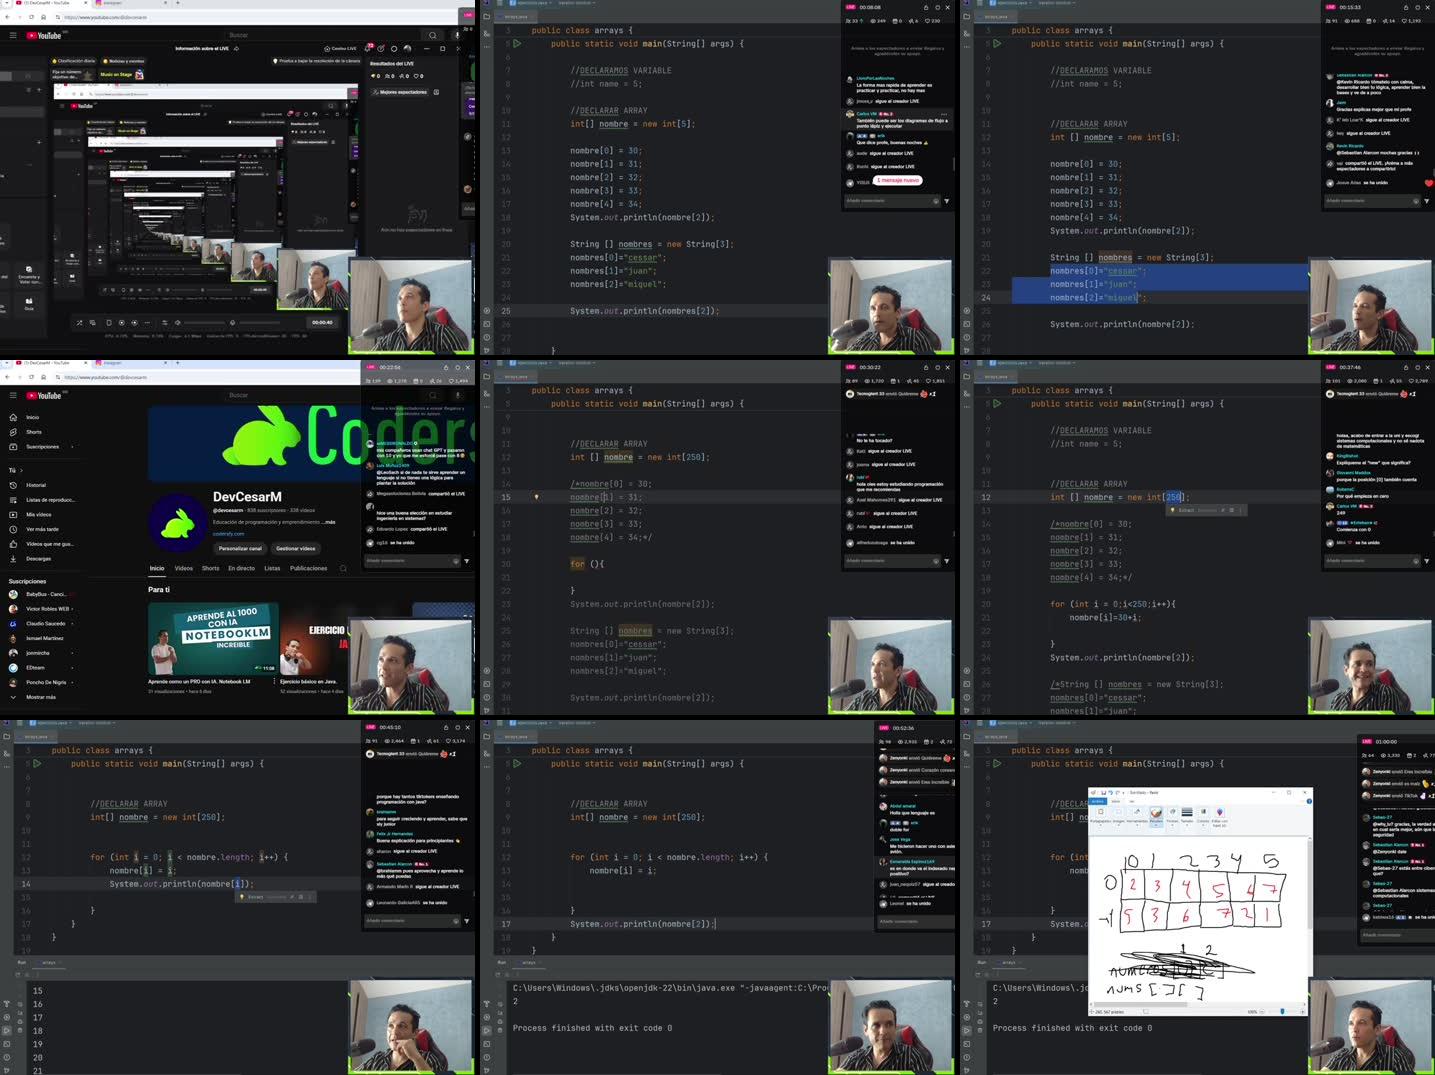Image resolution: width=1435 pixels, height=1075 pixels.
Task: Expand Mostrar más in subscriptions list
Action: (33, 697)
